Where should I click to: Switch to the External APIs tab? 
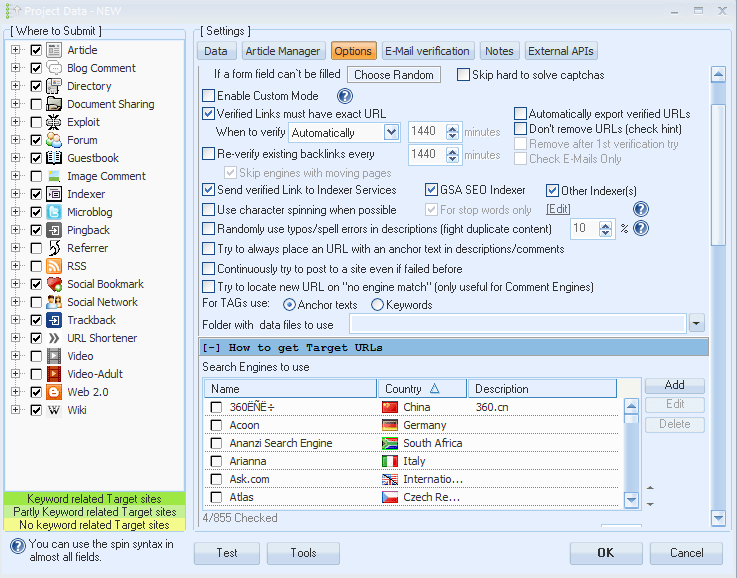click(561, 51)
